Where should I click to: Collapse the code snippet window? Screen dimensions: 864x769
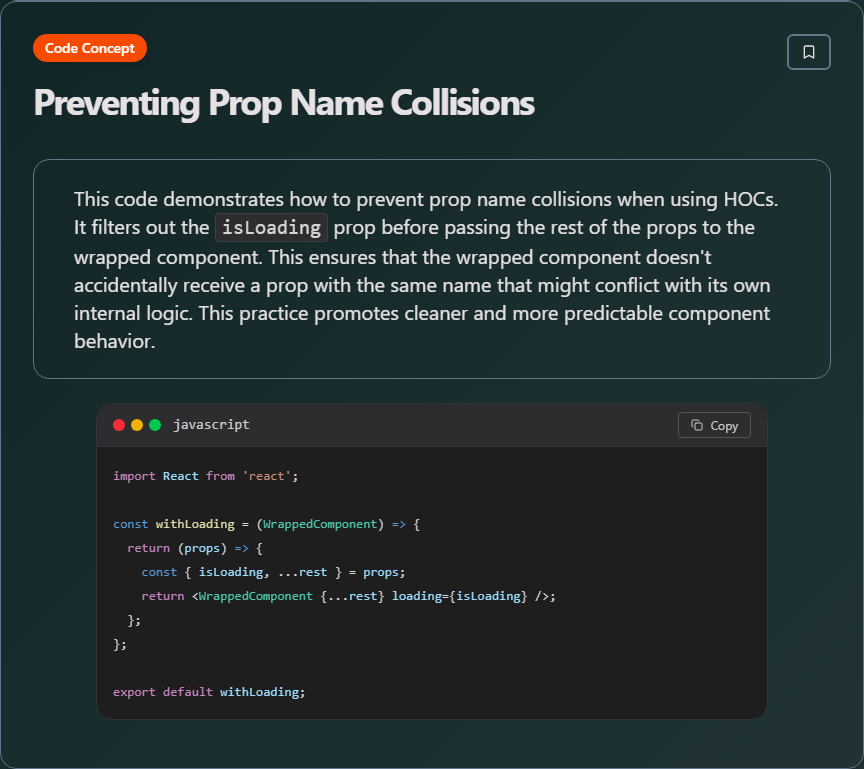click(x=430, y=424)
